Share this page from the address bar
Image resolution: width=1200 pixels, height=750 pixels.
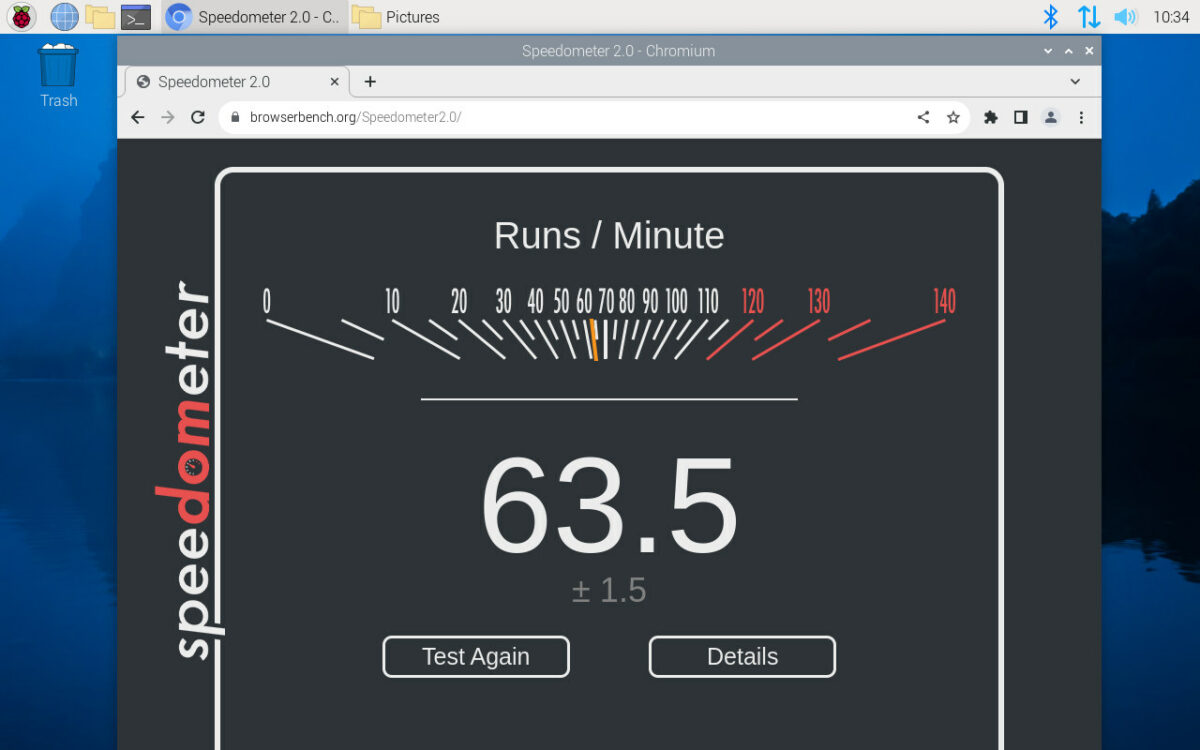(x=923, y=117)
